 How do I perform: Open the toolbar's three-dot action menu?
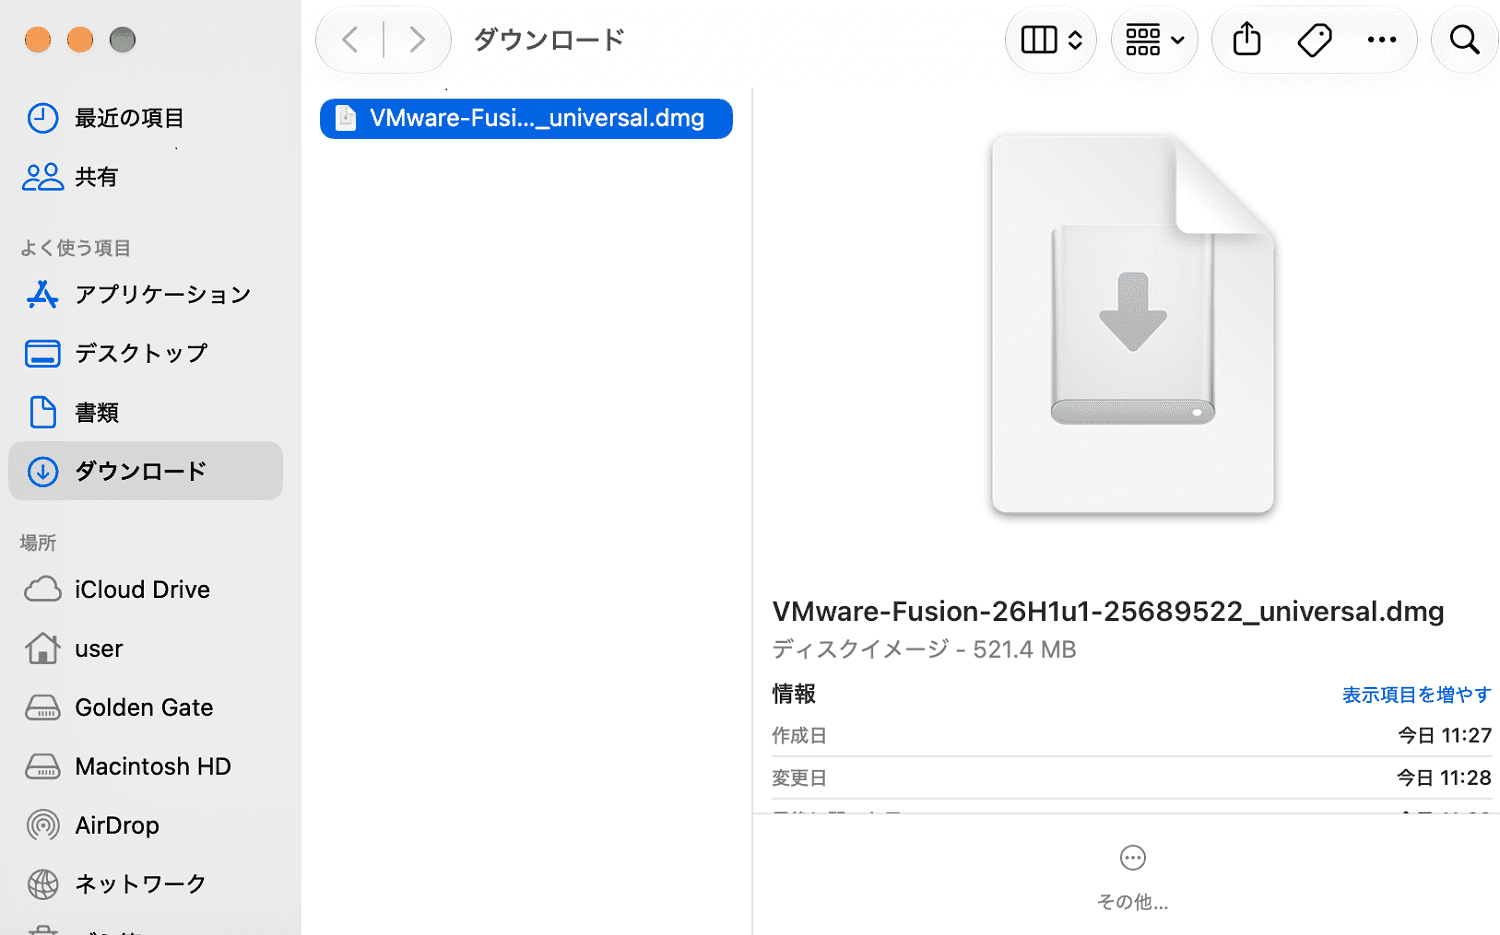(x=1382, y=40)
